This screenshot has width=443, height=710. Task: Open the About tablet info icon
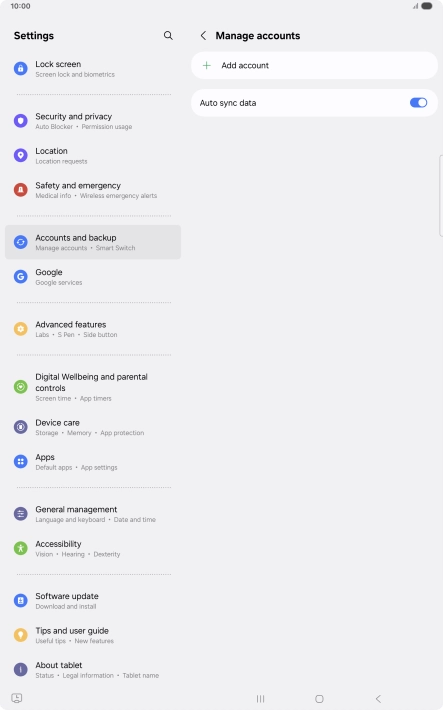(20, 669)
